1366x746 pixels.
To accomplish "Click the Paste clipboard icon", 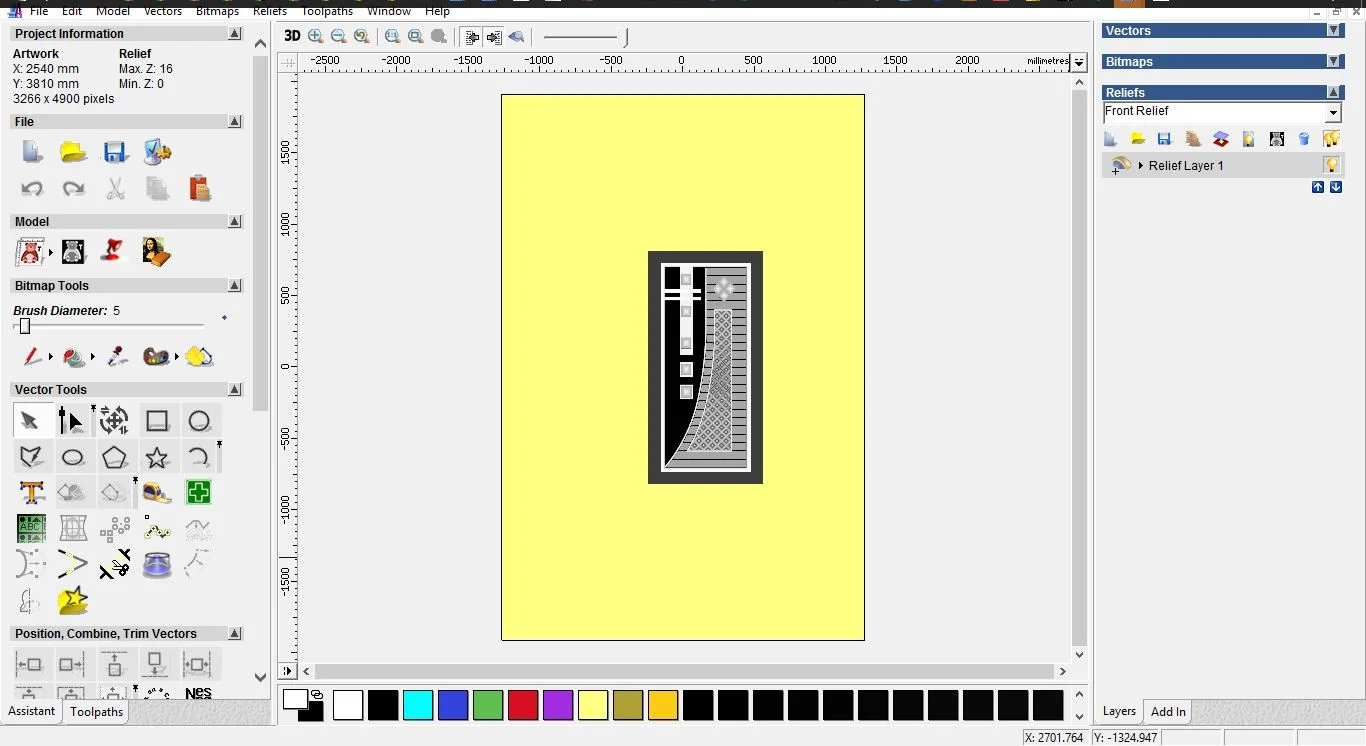I will coord(199,188).
